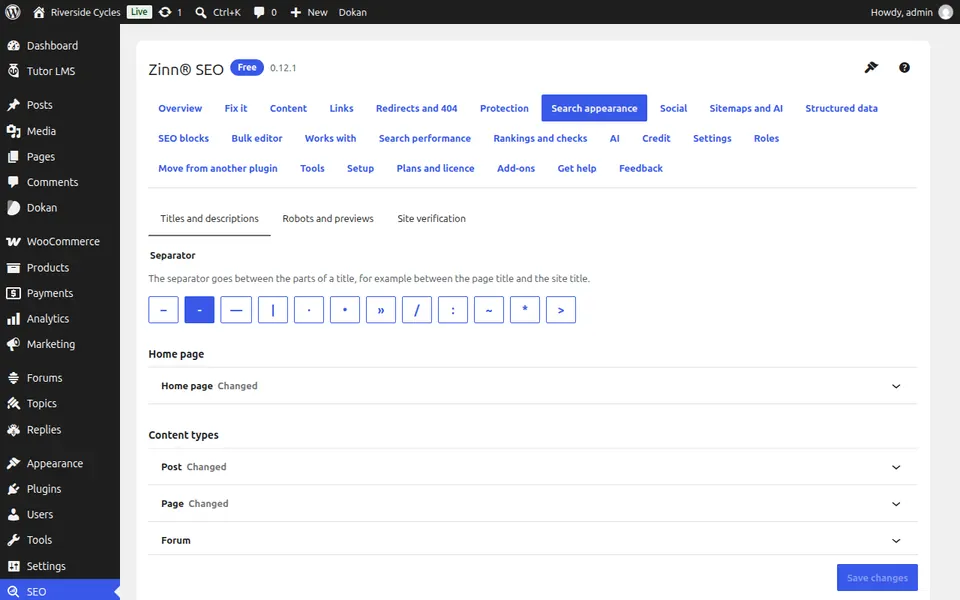Open Redirects and 404 tab
Viewport: 960px width, 600px height.
(416, 108)
